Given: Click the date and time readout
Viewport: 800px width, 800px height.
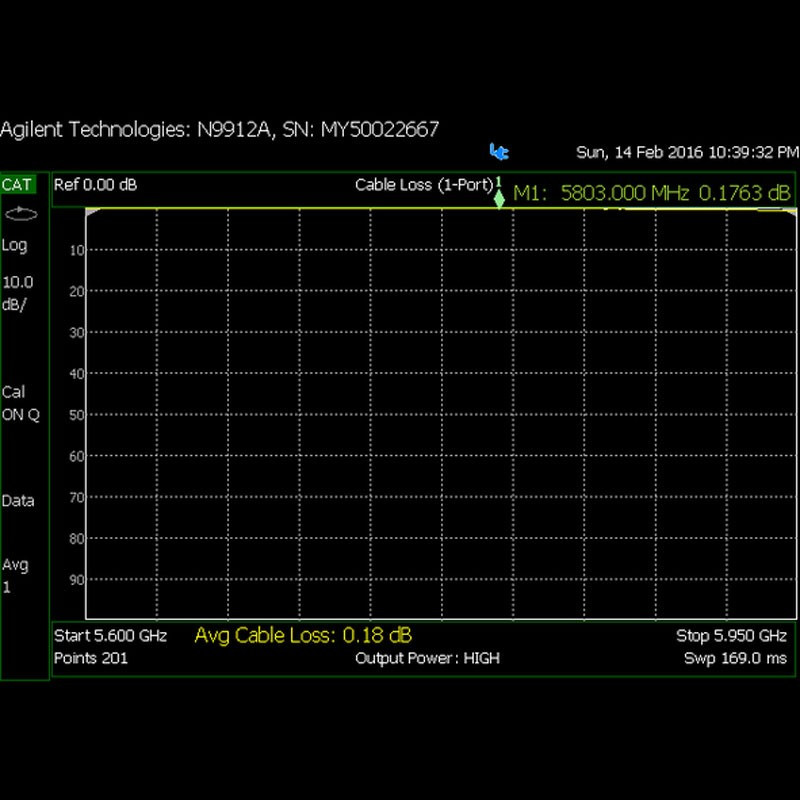Looking at the screenshot, I should pos(687,152).
